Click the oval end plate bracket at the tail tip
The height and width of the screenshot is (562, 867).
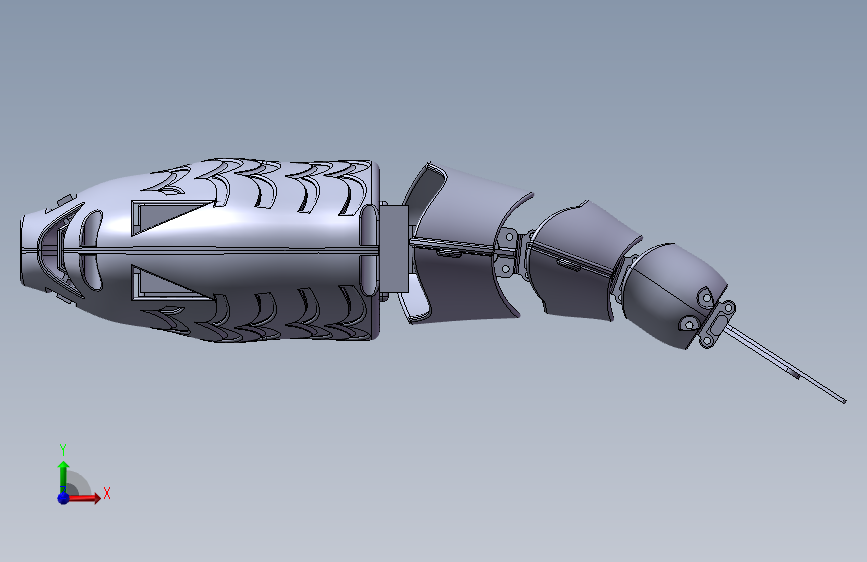(717, 325)
